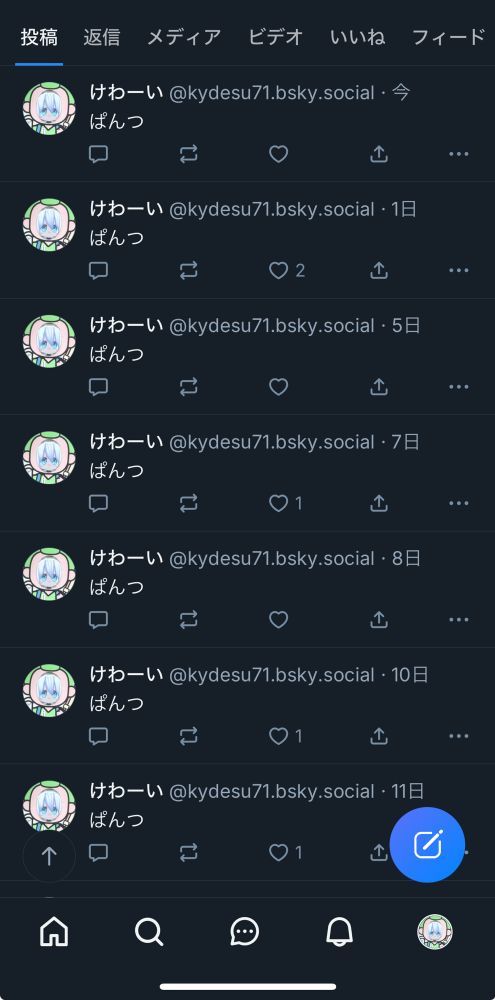495x1000 pixels.
Task: Switch to the 返信 tab
Action: (x=101, y=37)
